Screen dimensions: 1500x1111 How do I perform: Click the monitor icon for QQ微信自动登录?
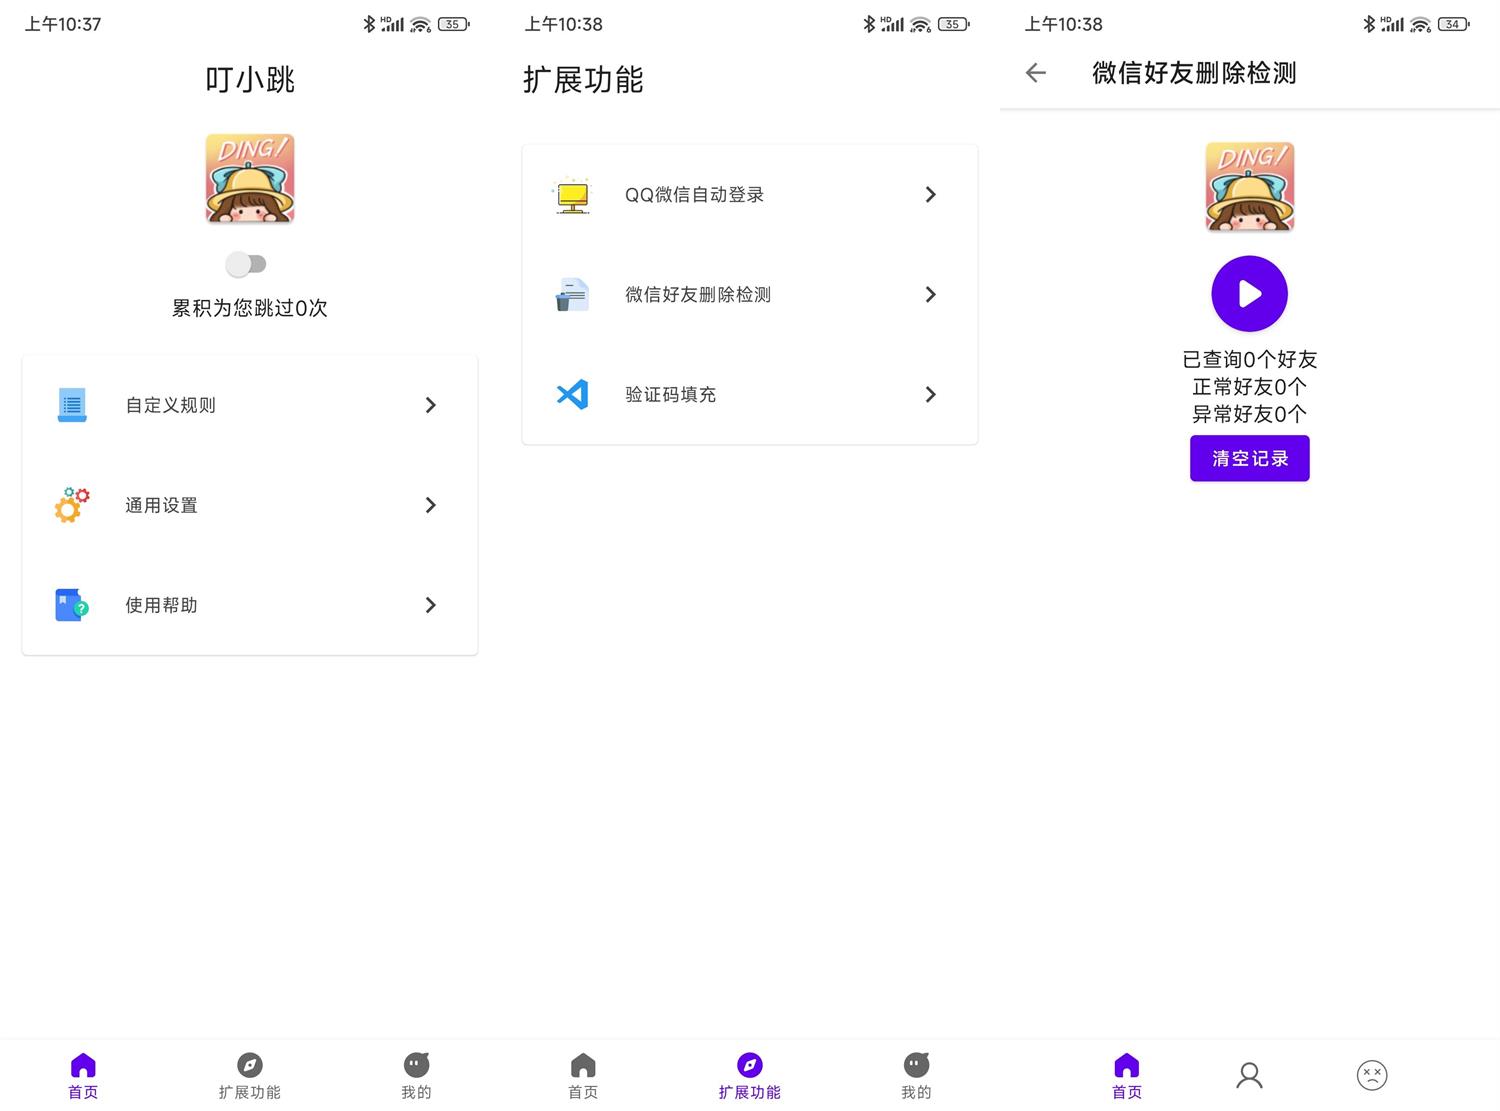click(571, 194)
